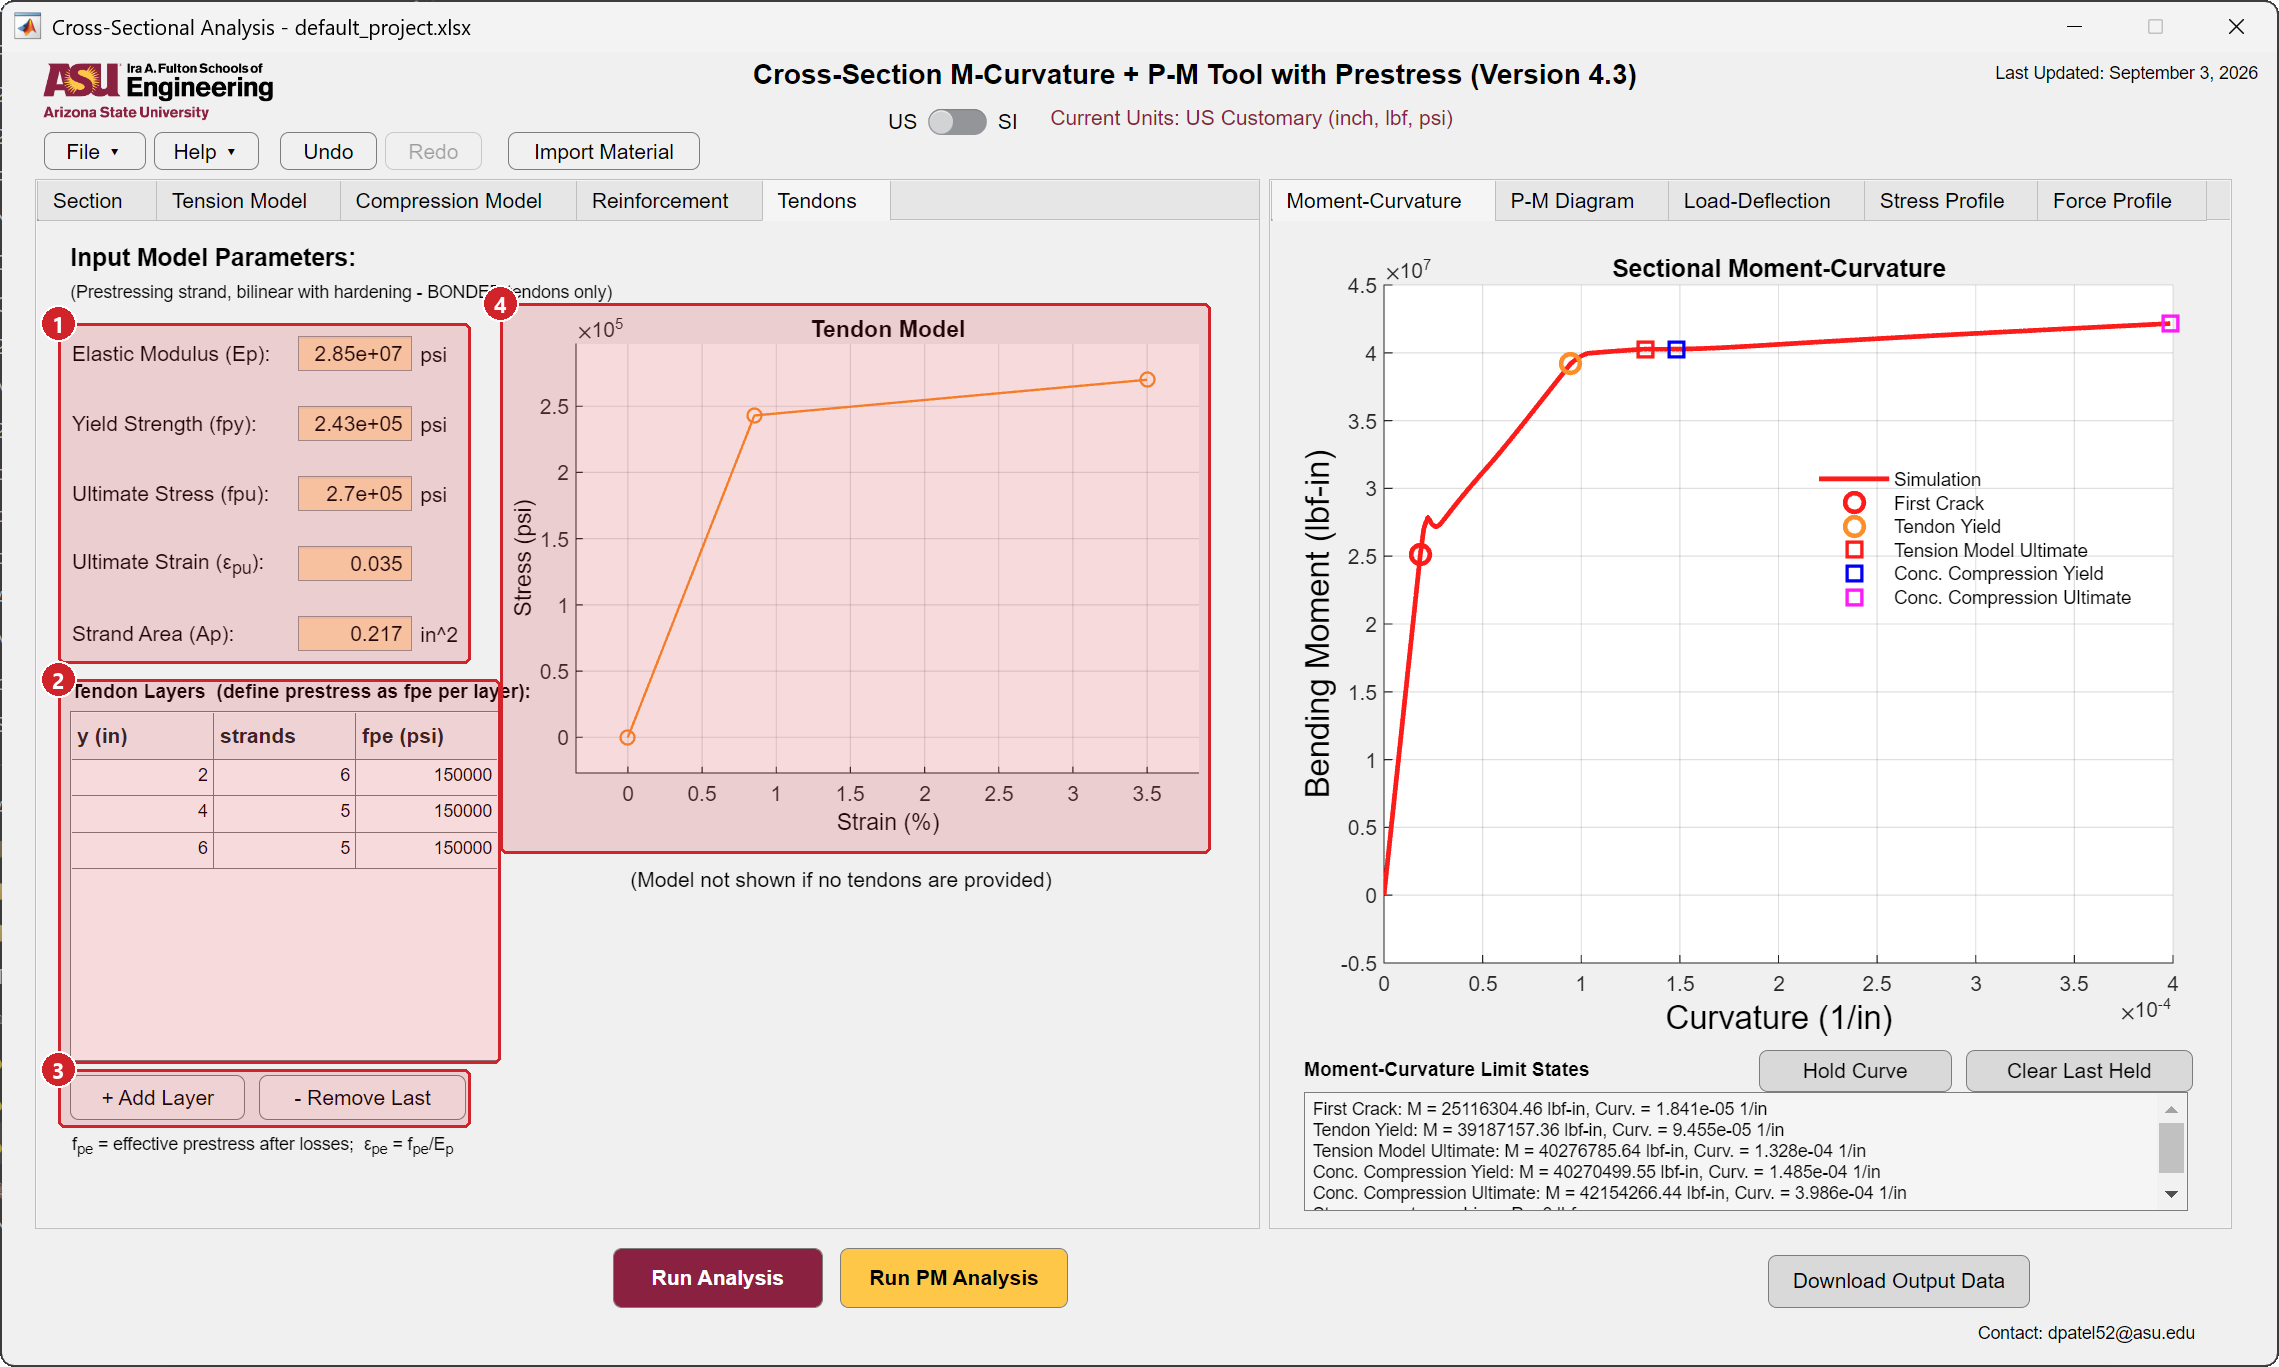Viewport: 2279px width, 1367px height.
Task: Click the red Tension Model Ultimate square marker
Action: 1645,349
